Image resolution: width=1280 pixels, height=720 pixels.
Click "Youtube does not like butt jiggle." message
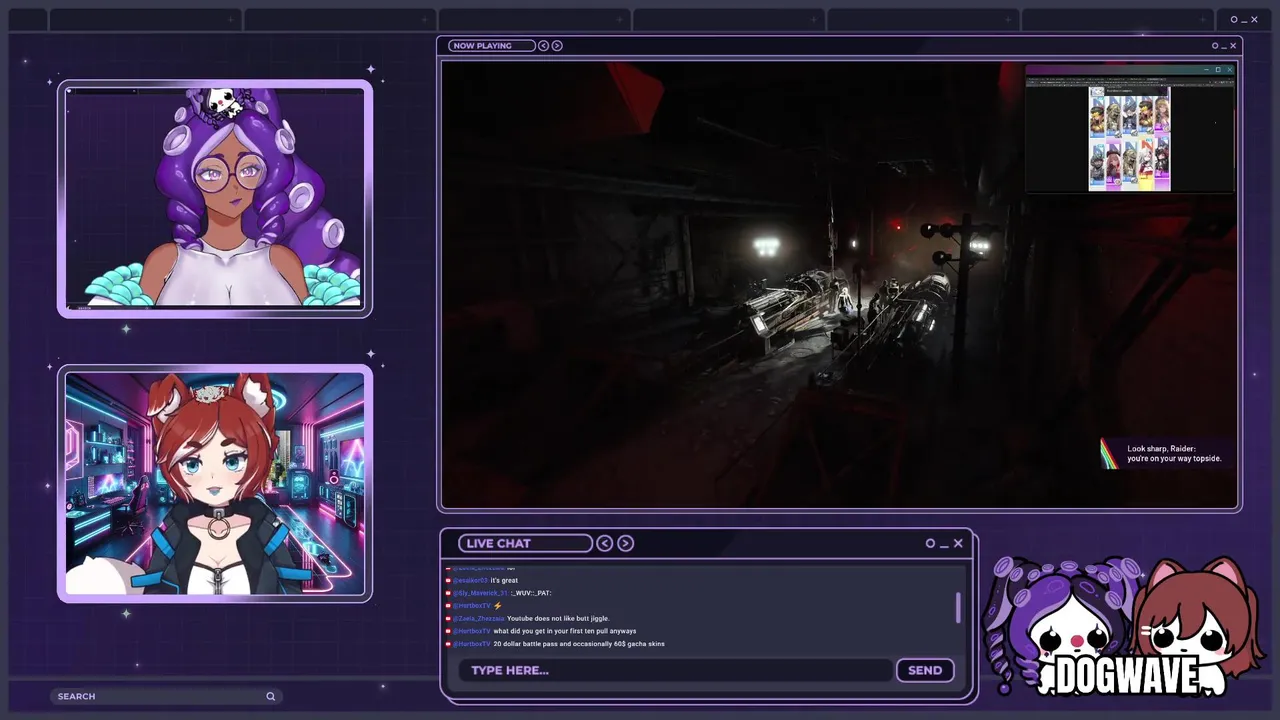pyautogui.click(x=558, y=618)
